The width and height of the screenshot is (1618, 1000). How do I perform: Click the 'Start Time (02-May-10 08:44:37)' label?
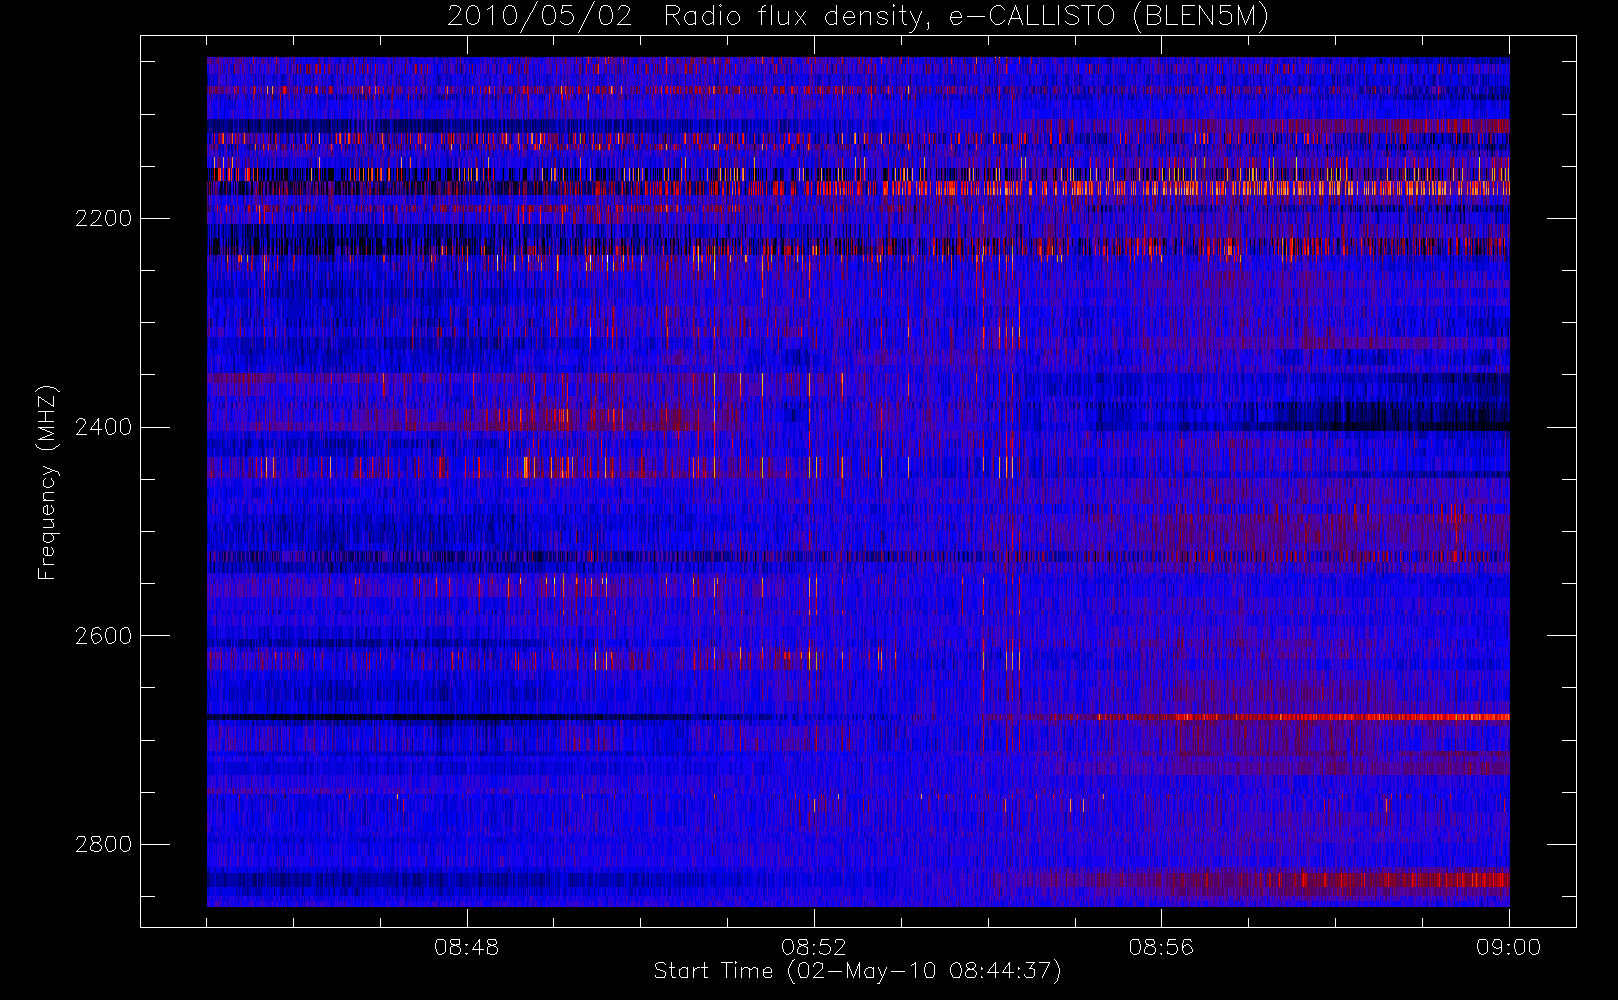point(857,971)
